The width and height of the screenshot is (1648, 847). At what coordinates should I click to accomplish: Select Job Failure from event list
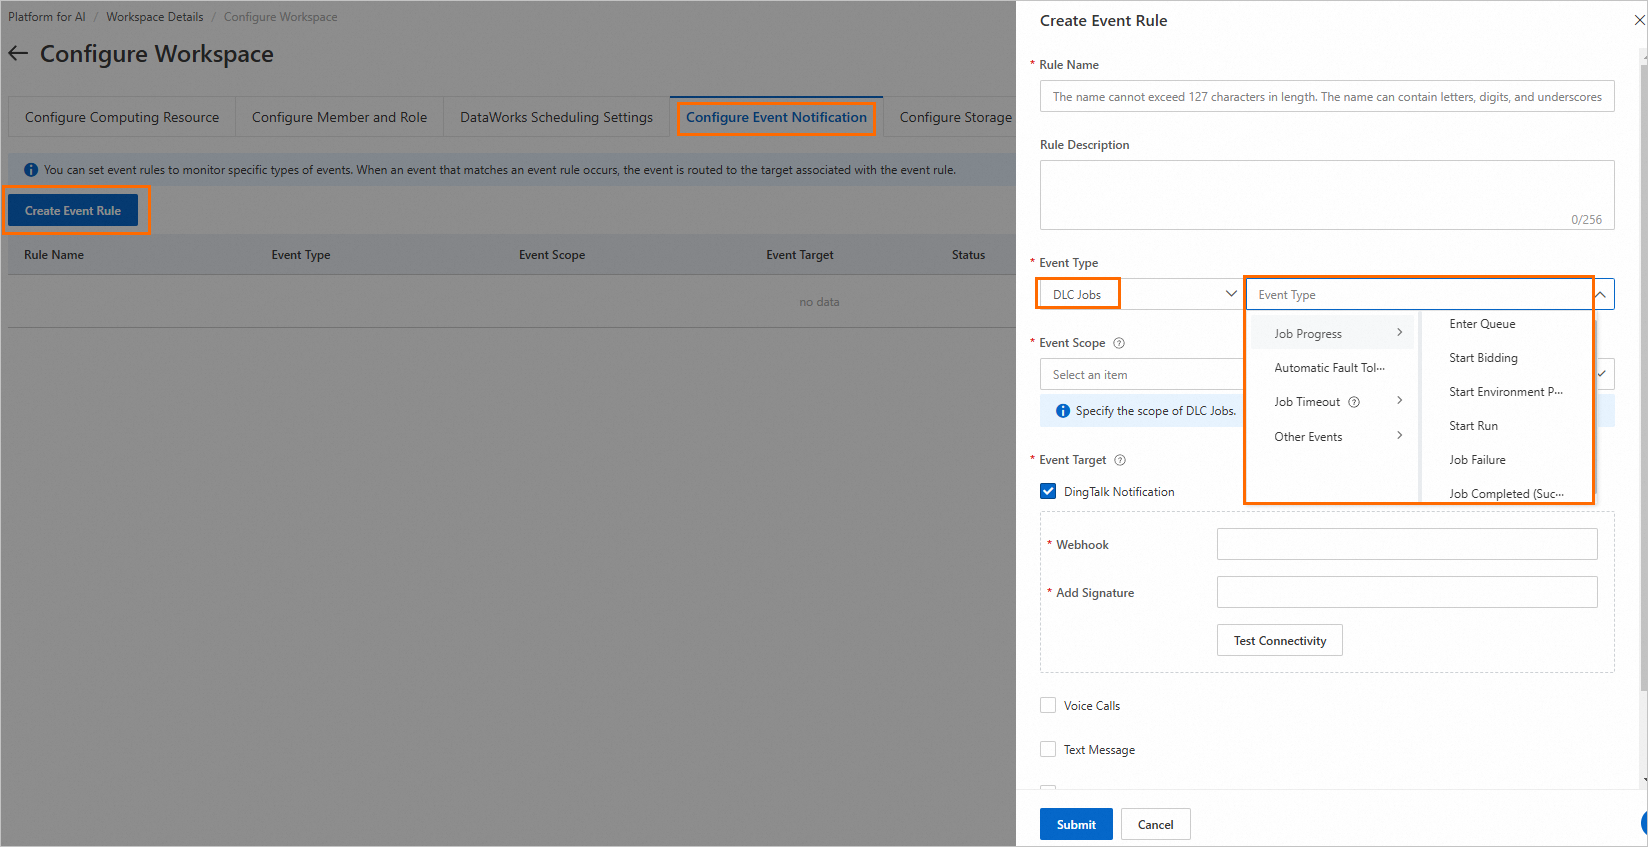[1477, 460]
